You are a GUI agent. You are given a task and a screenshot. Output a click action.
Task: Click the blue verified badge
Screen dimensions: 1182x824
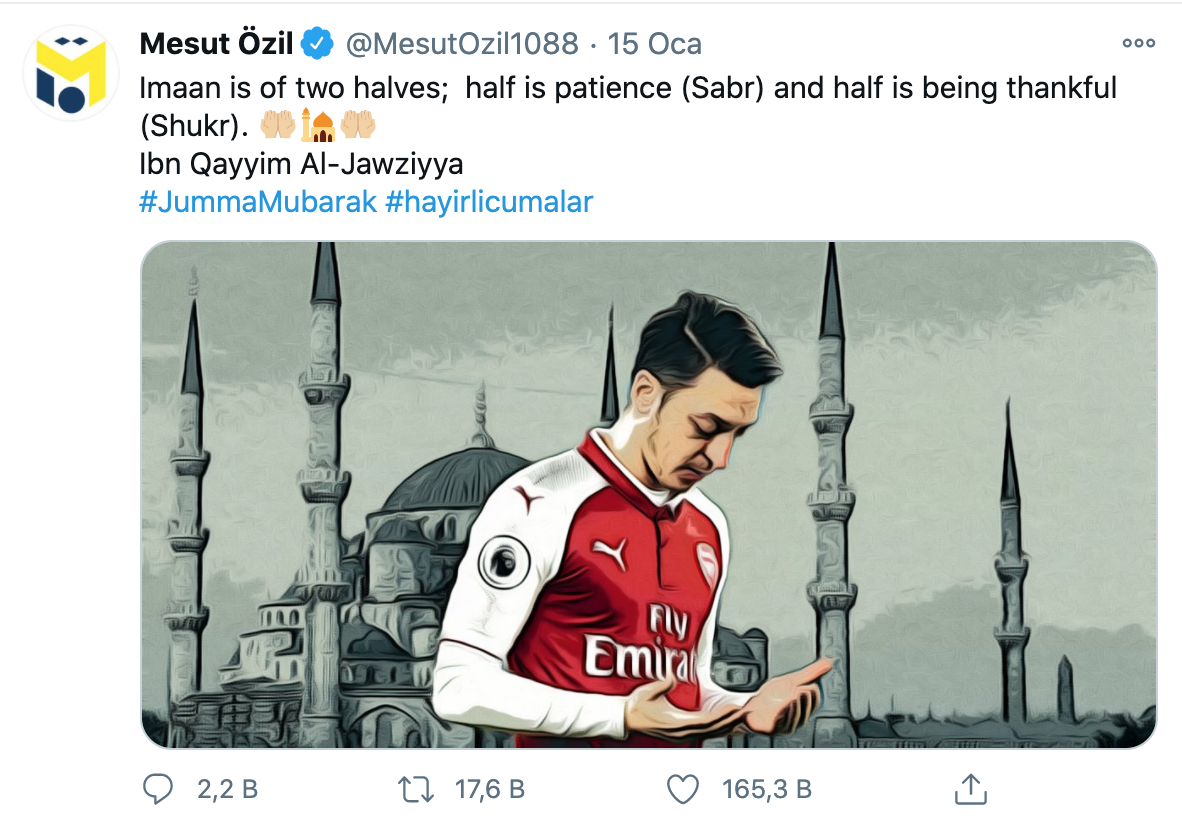coord(318,44)
